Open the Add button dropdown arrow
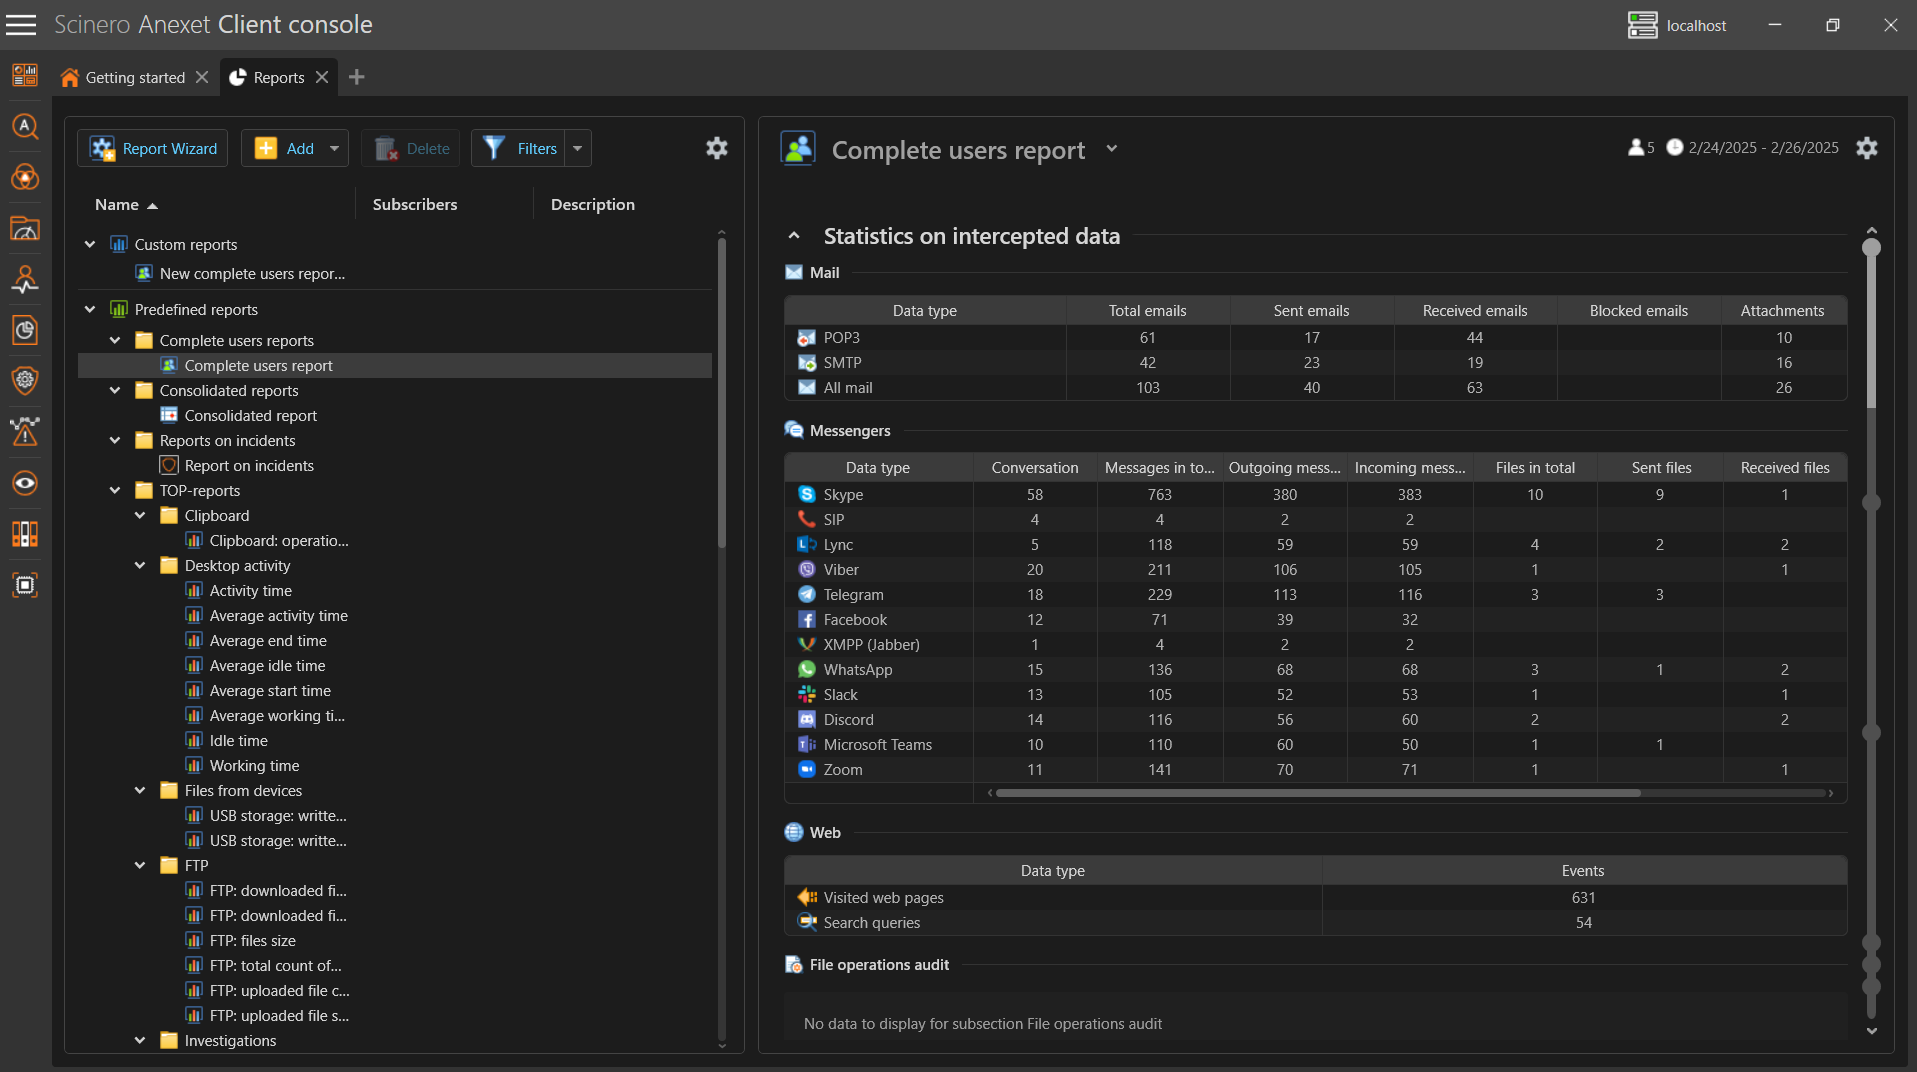The height and width of the screenshot is (1072, 1917). (x=334, y=148)
